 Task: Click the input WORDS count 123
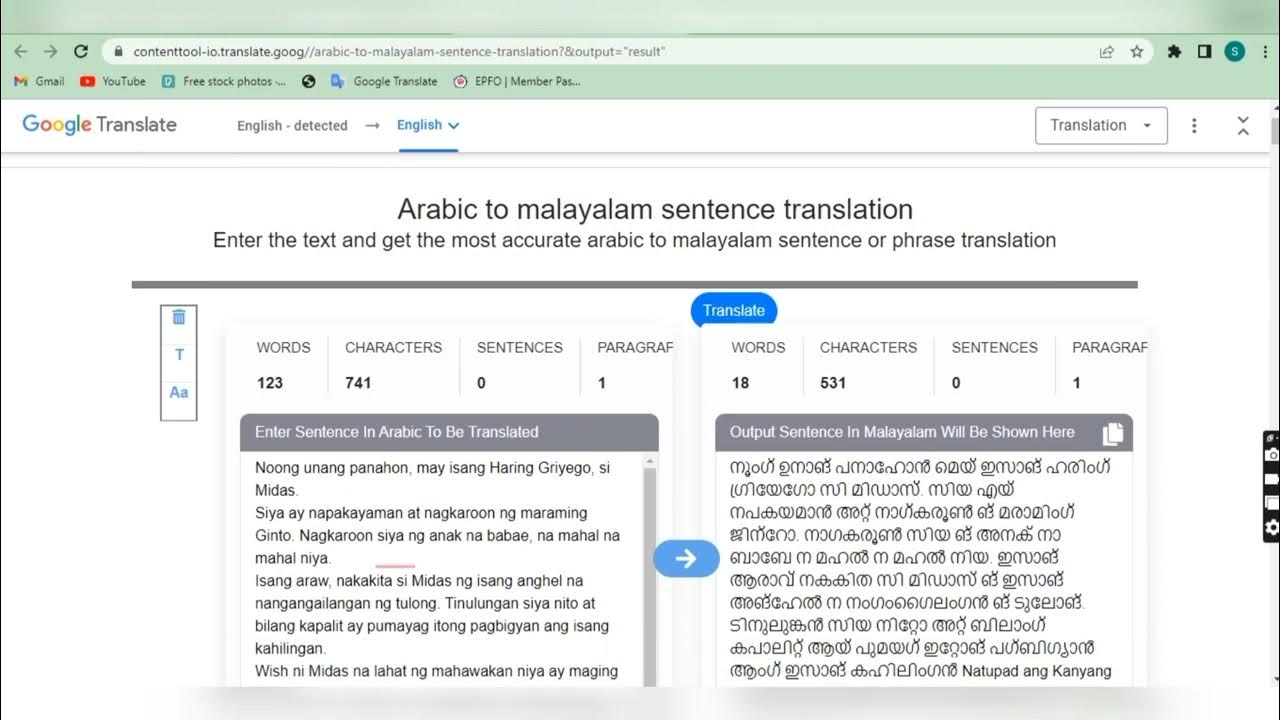click(x=270, y=382)
